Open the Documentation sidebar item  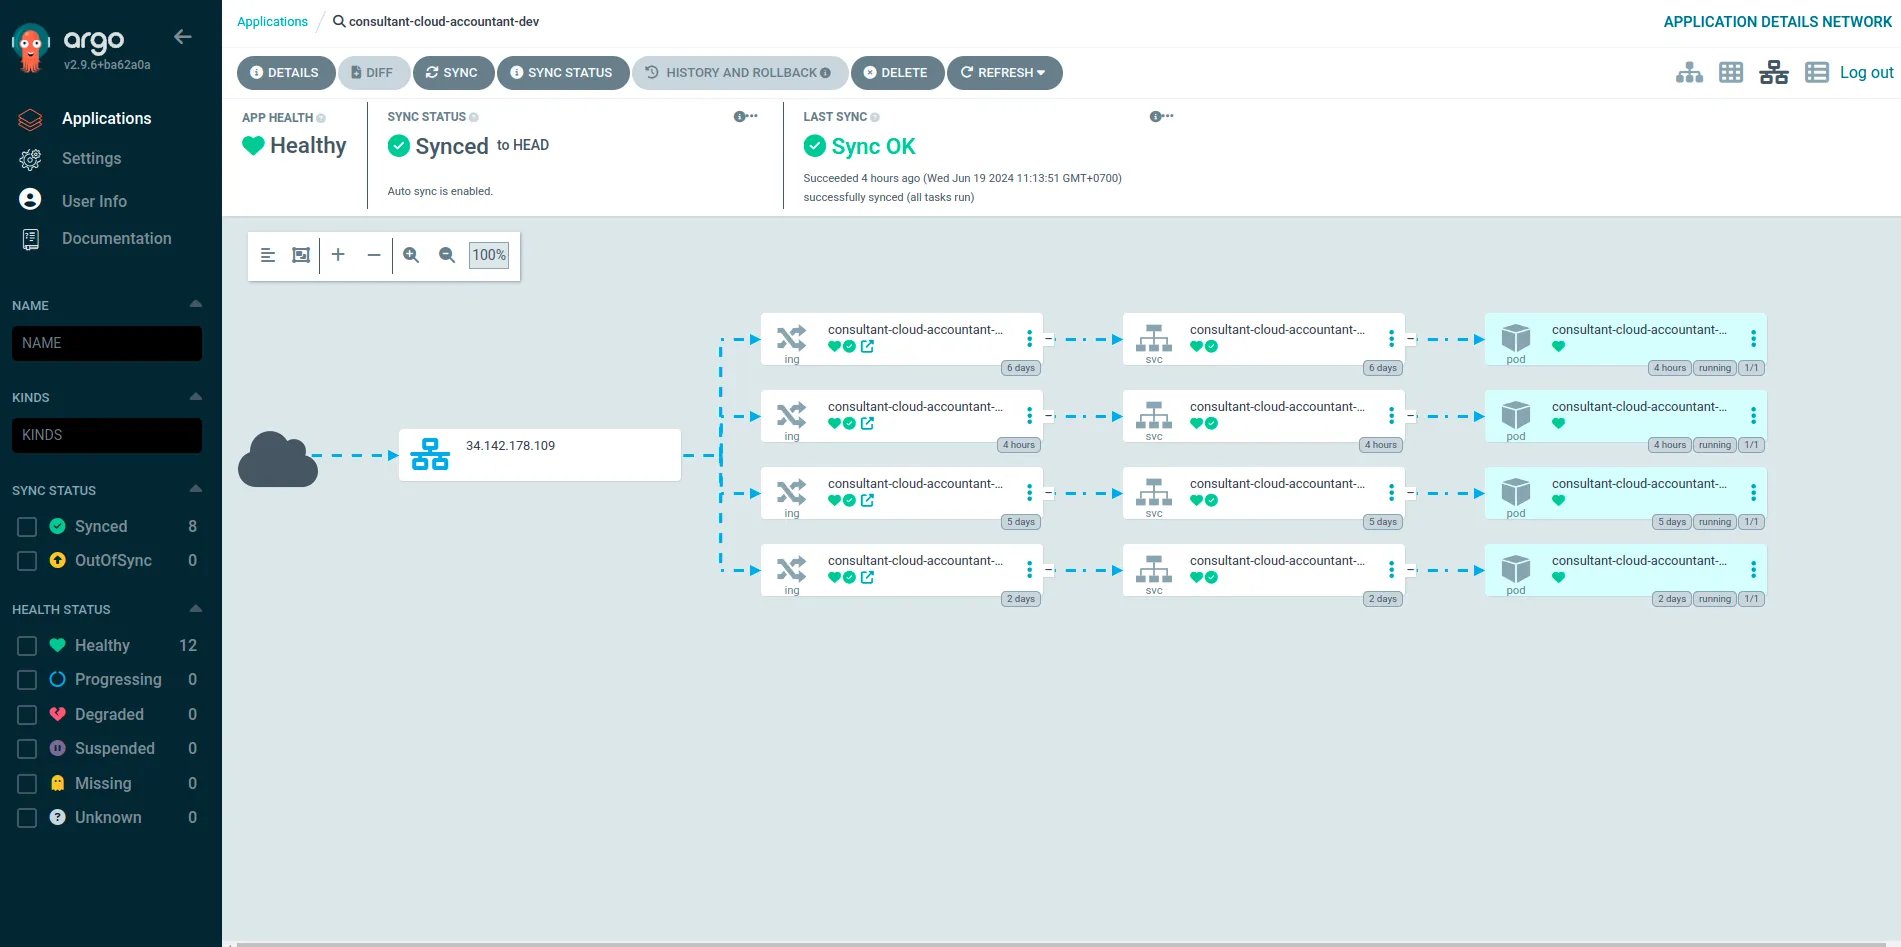click(x=116, y=239)
